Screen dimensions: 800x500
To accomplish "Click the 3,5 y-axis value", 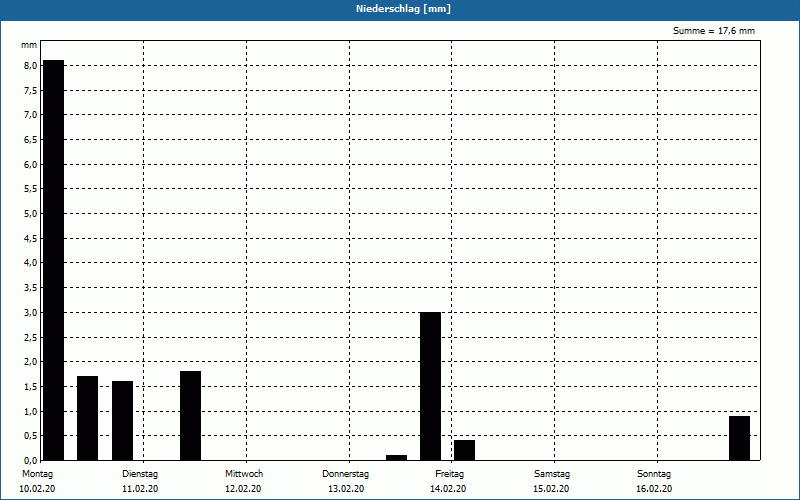I will [x=30, y=288].
